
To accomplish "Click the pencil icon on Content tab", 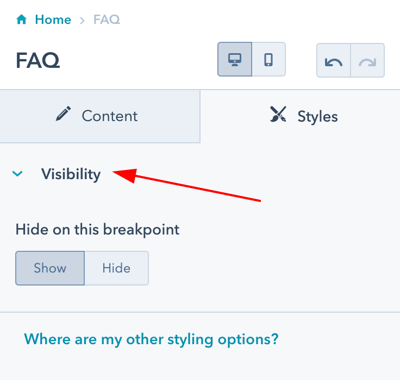I will tap(63, 114).
